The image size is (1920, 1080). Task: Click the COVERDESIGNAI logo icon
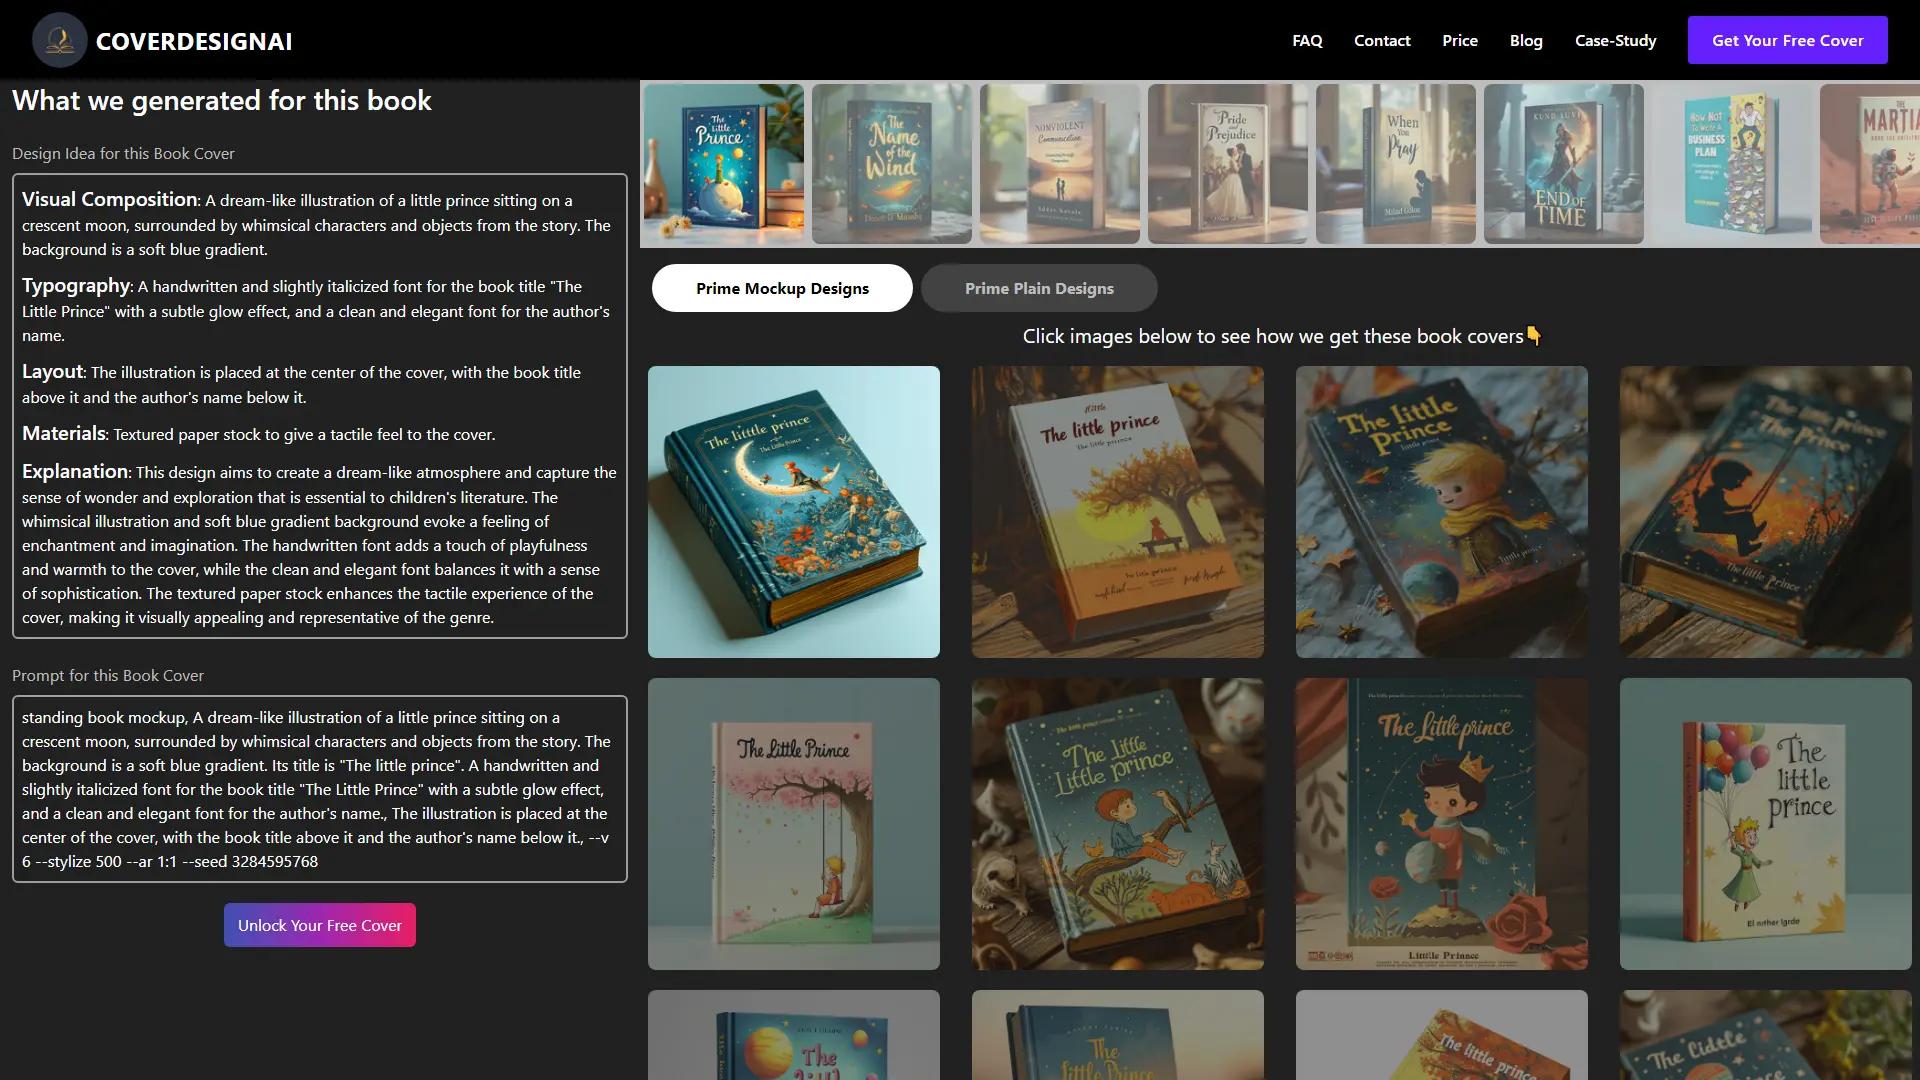[x=60, y=39]
